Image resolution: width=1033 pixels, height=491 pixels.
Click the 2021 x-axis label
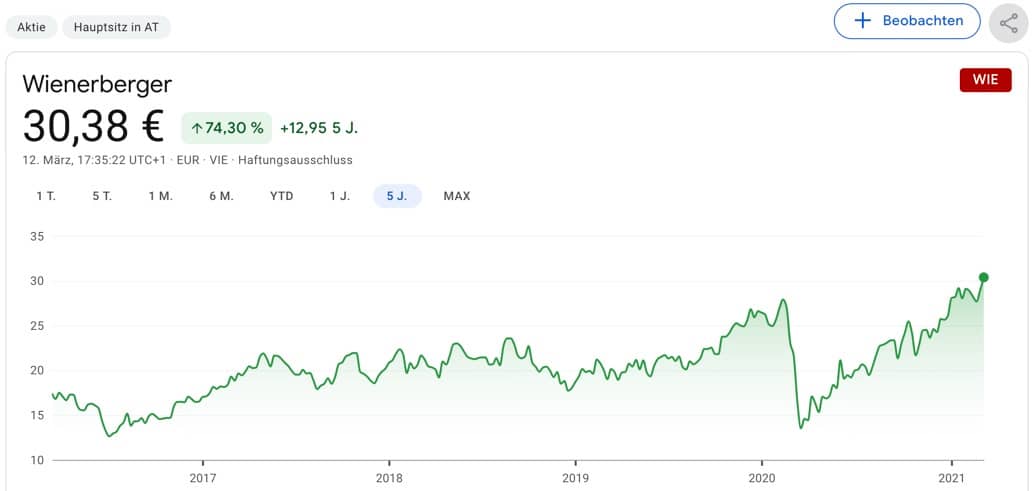pyautogui.click(x=951, y=478)
